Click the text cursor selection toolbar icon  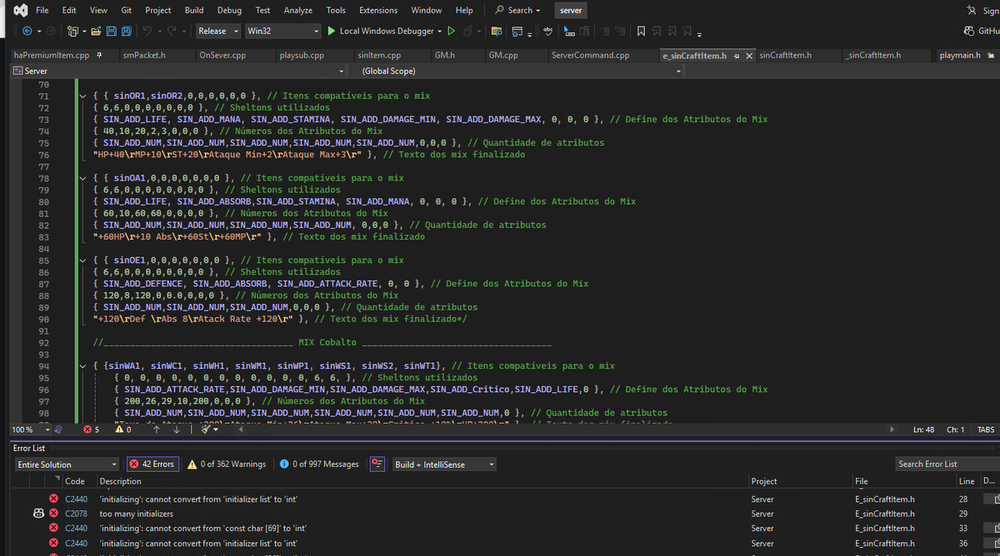569,31
